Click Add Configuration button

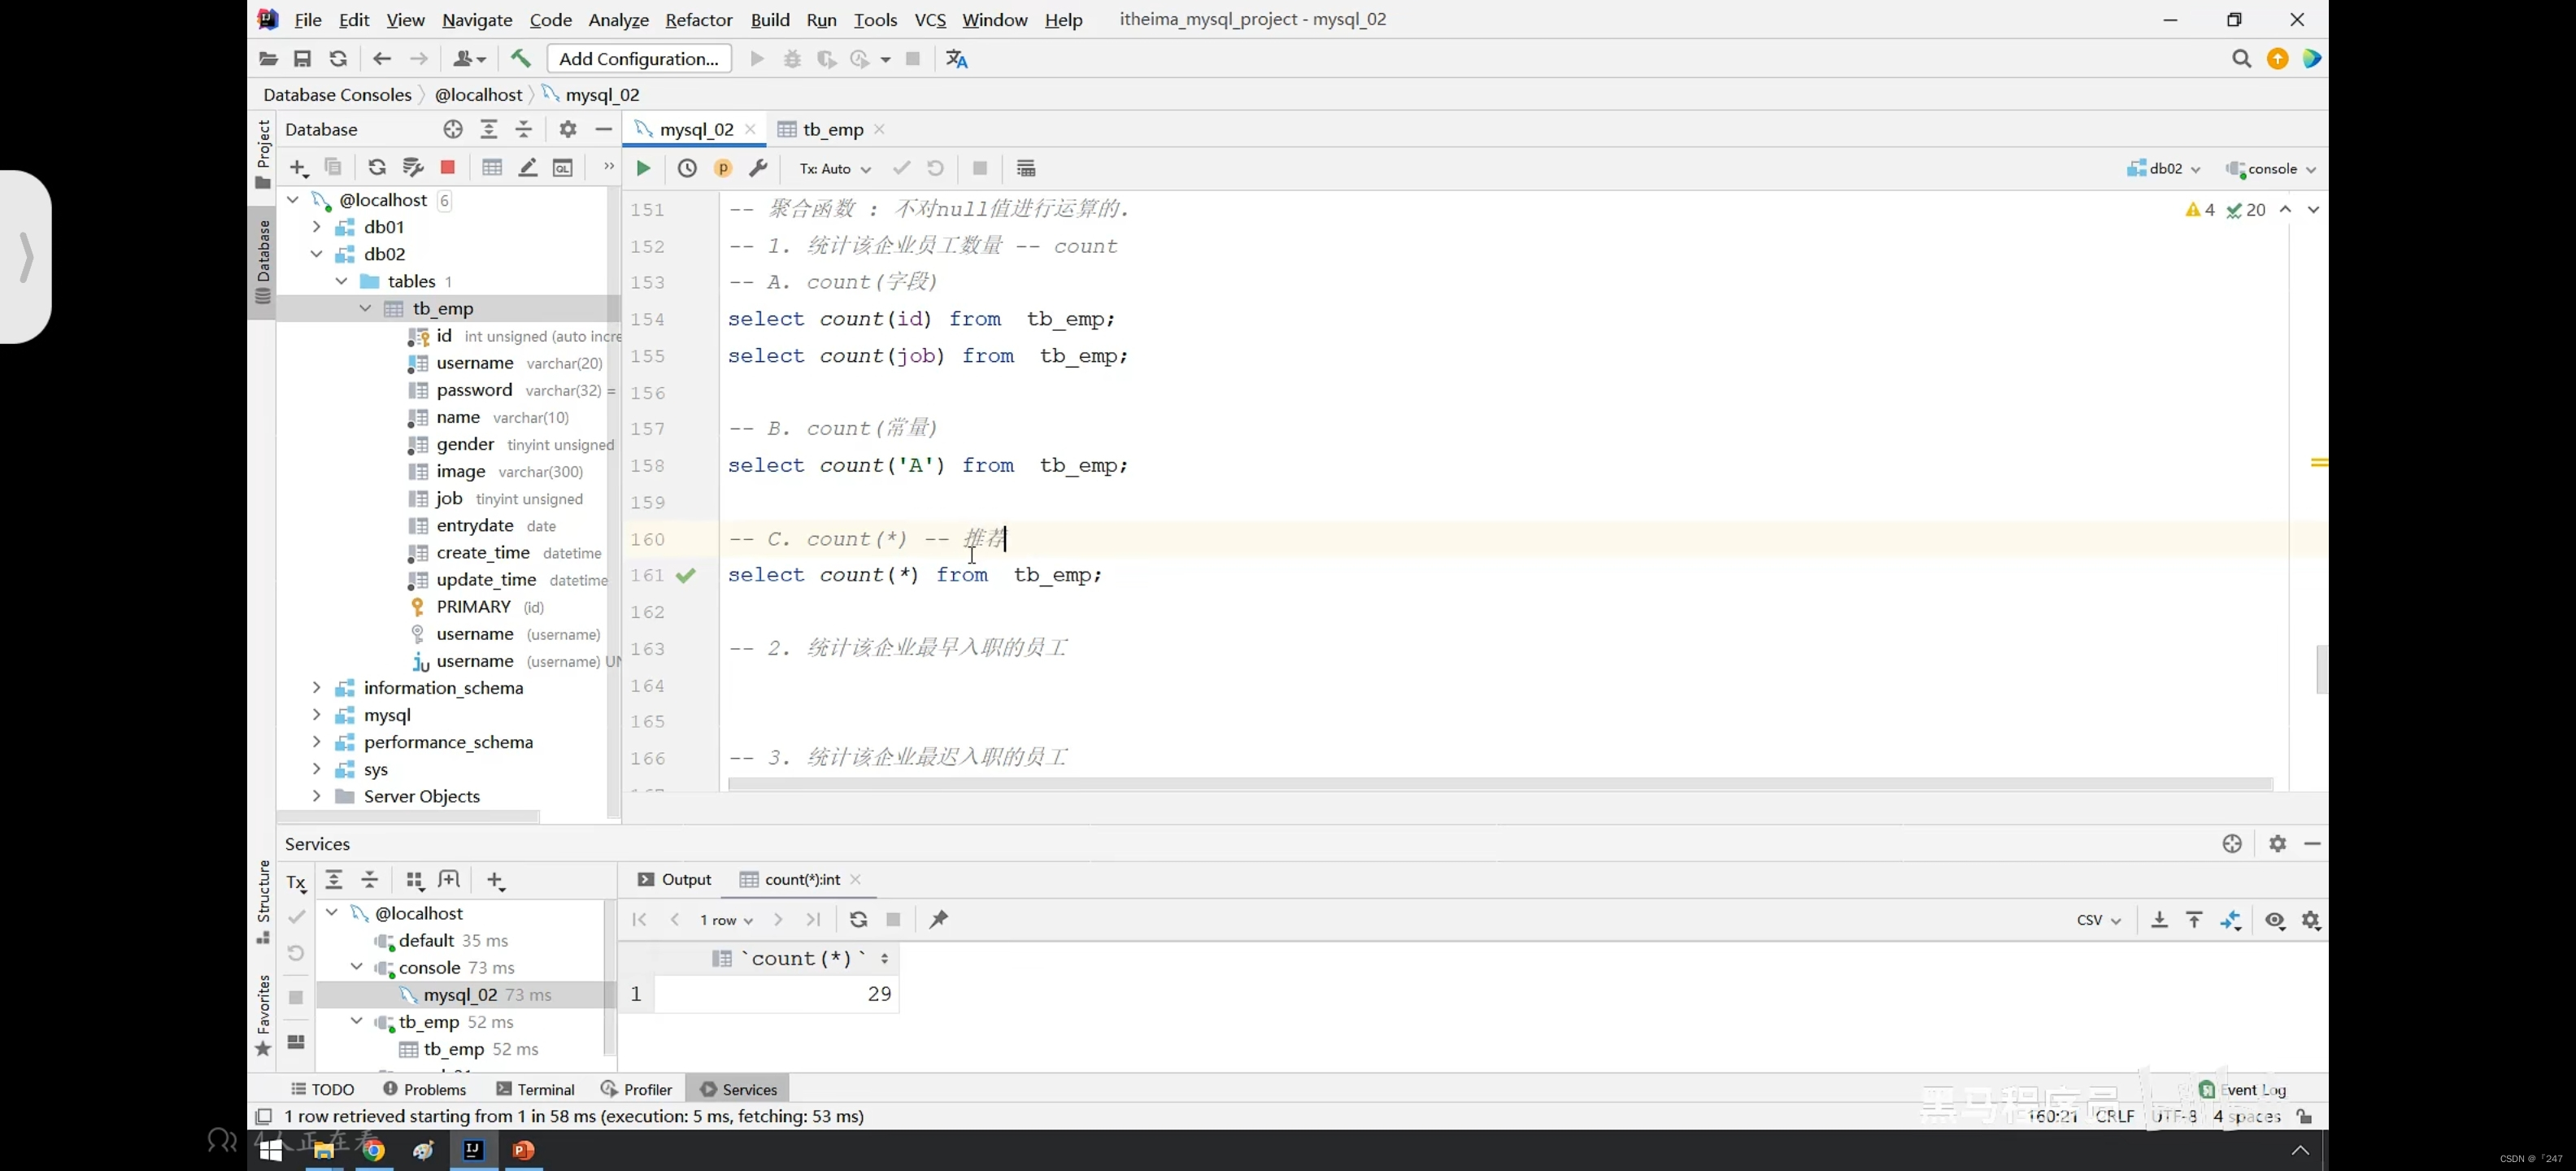coord(639,59)
